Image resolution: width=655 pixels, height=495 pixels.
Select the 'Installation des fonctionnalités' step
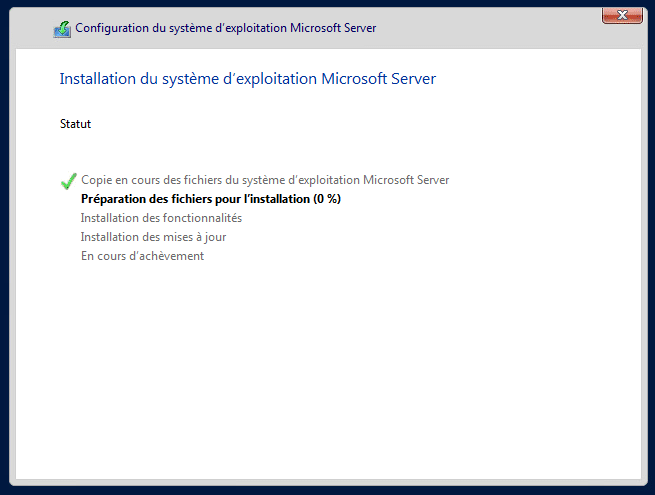[x=161, y=218]
